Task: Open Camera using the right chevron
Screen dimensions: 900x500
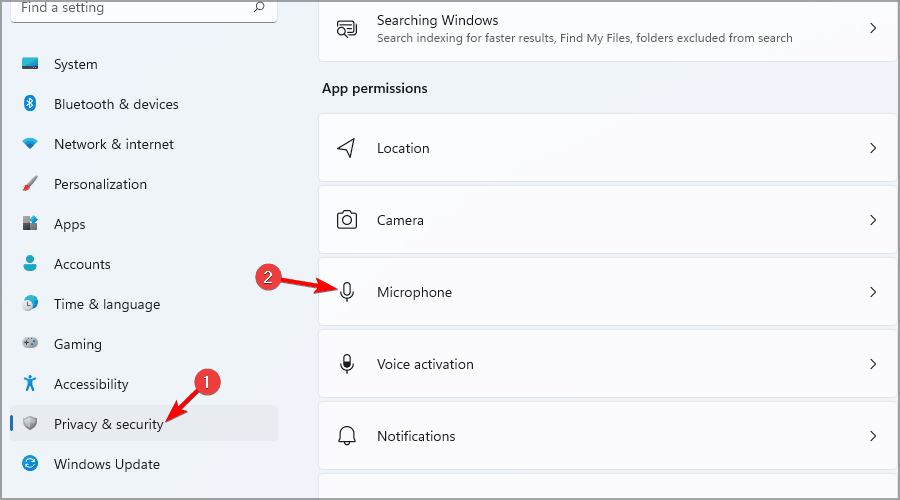Action: coord(873,220)
